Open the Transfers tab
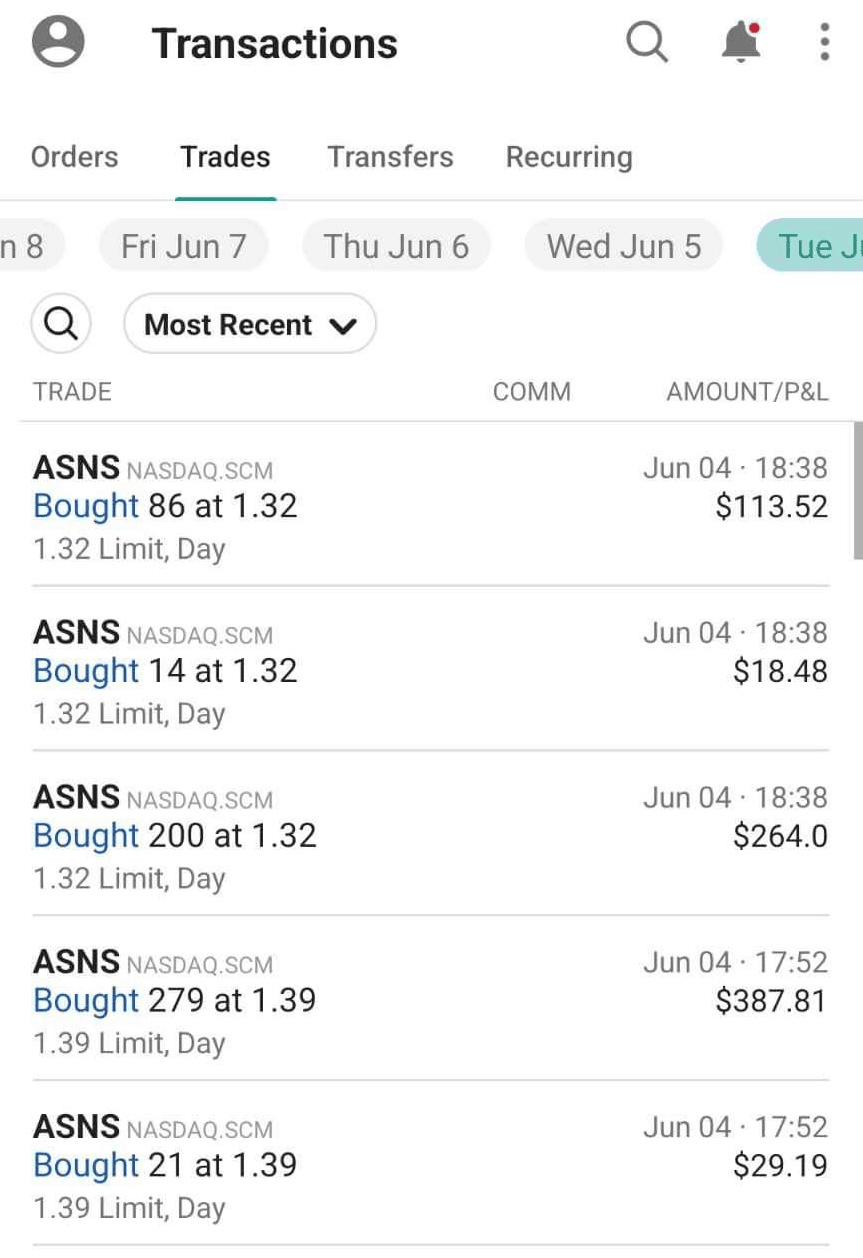 [x=390, y=157]
